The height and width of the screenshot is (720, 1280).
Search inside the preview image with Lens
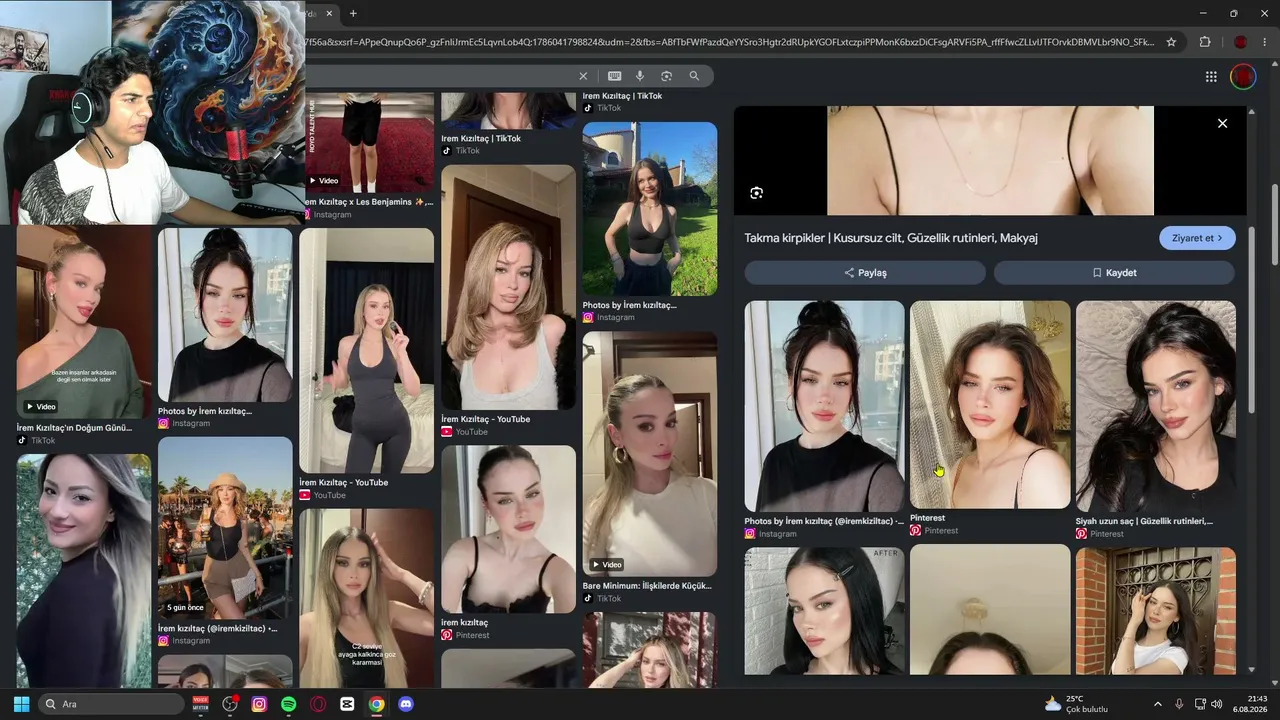[x=756, y=193]
